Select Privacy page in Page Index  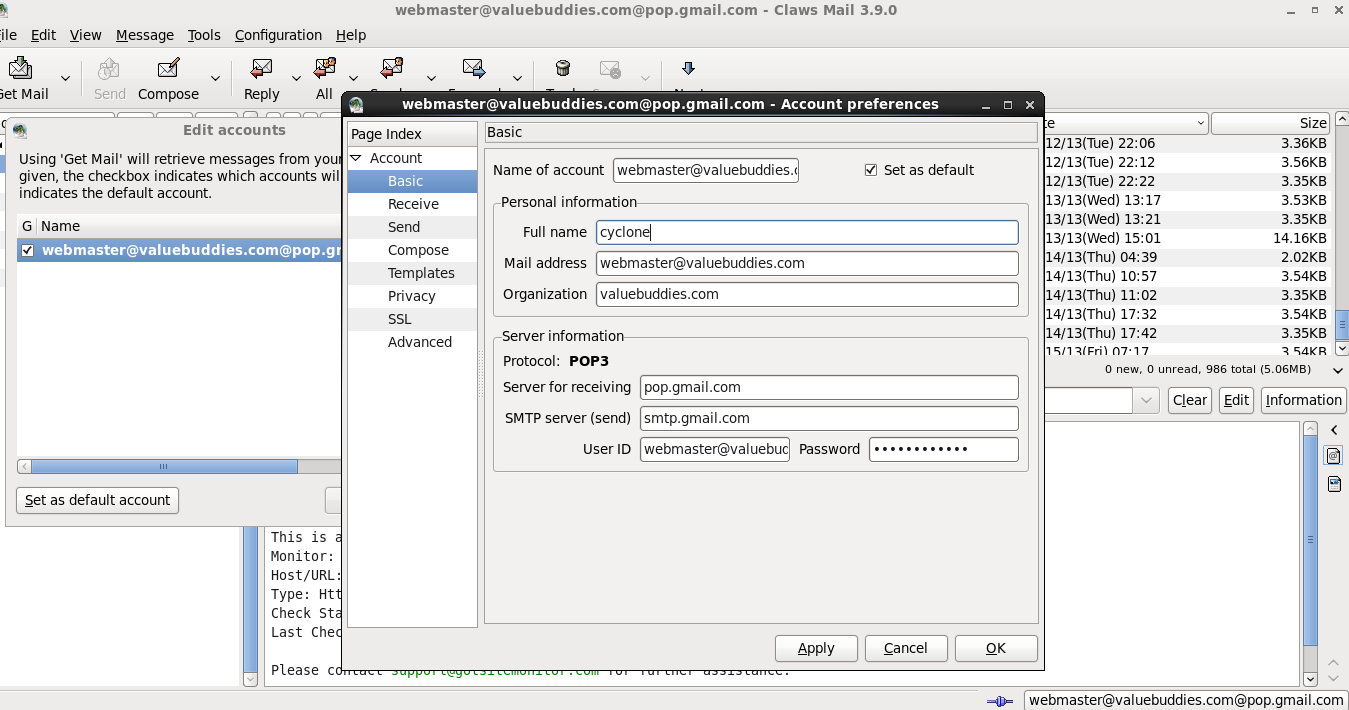tap(412, 296)
